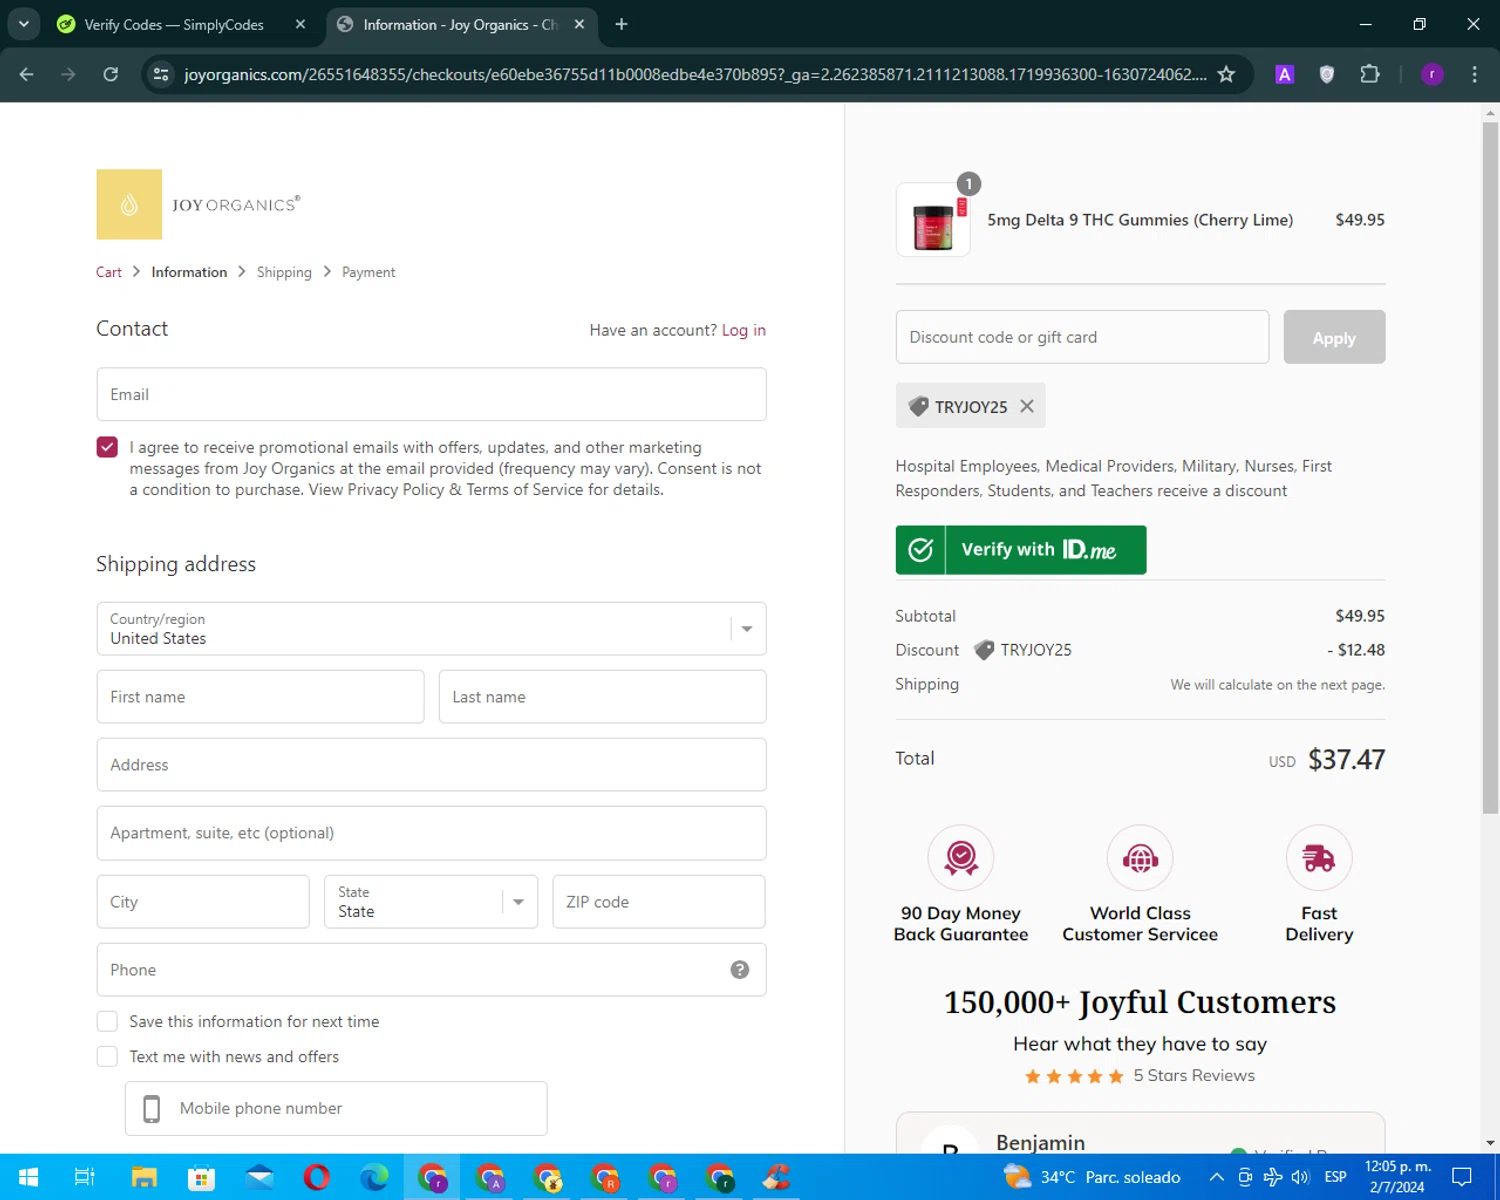
Task: Open the Extensions puzzle menu
Action: tap(1370, 74)
